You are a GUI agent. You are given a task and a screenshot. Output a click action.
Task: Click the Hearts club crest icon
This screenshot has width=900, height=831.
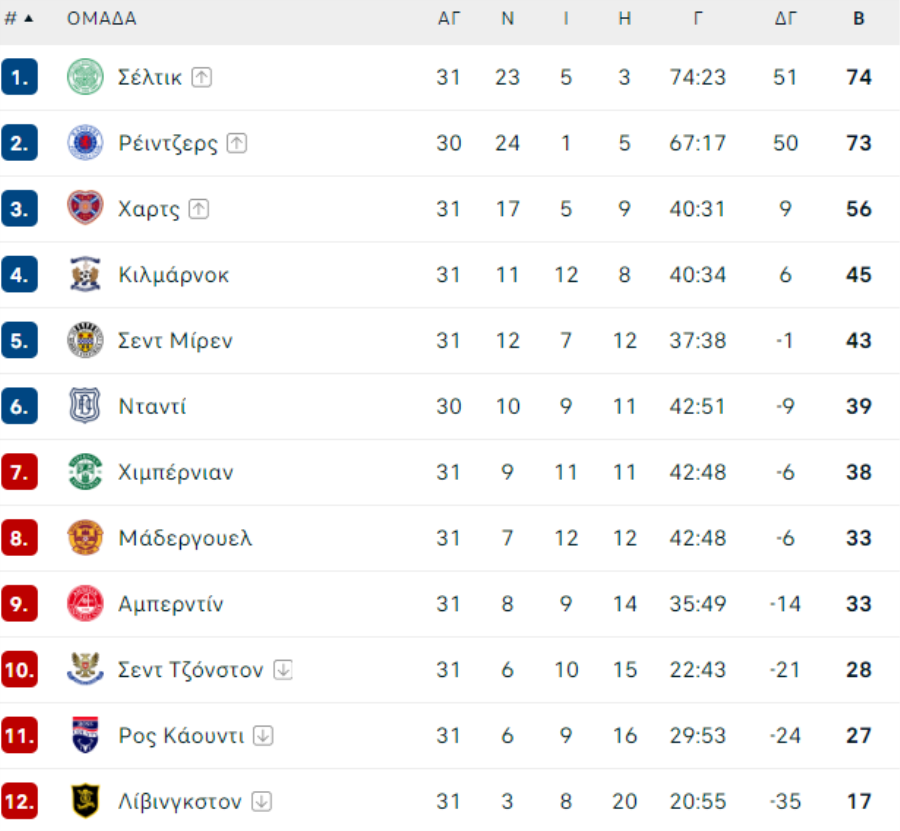[85, 208]
